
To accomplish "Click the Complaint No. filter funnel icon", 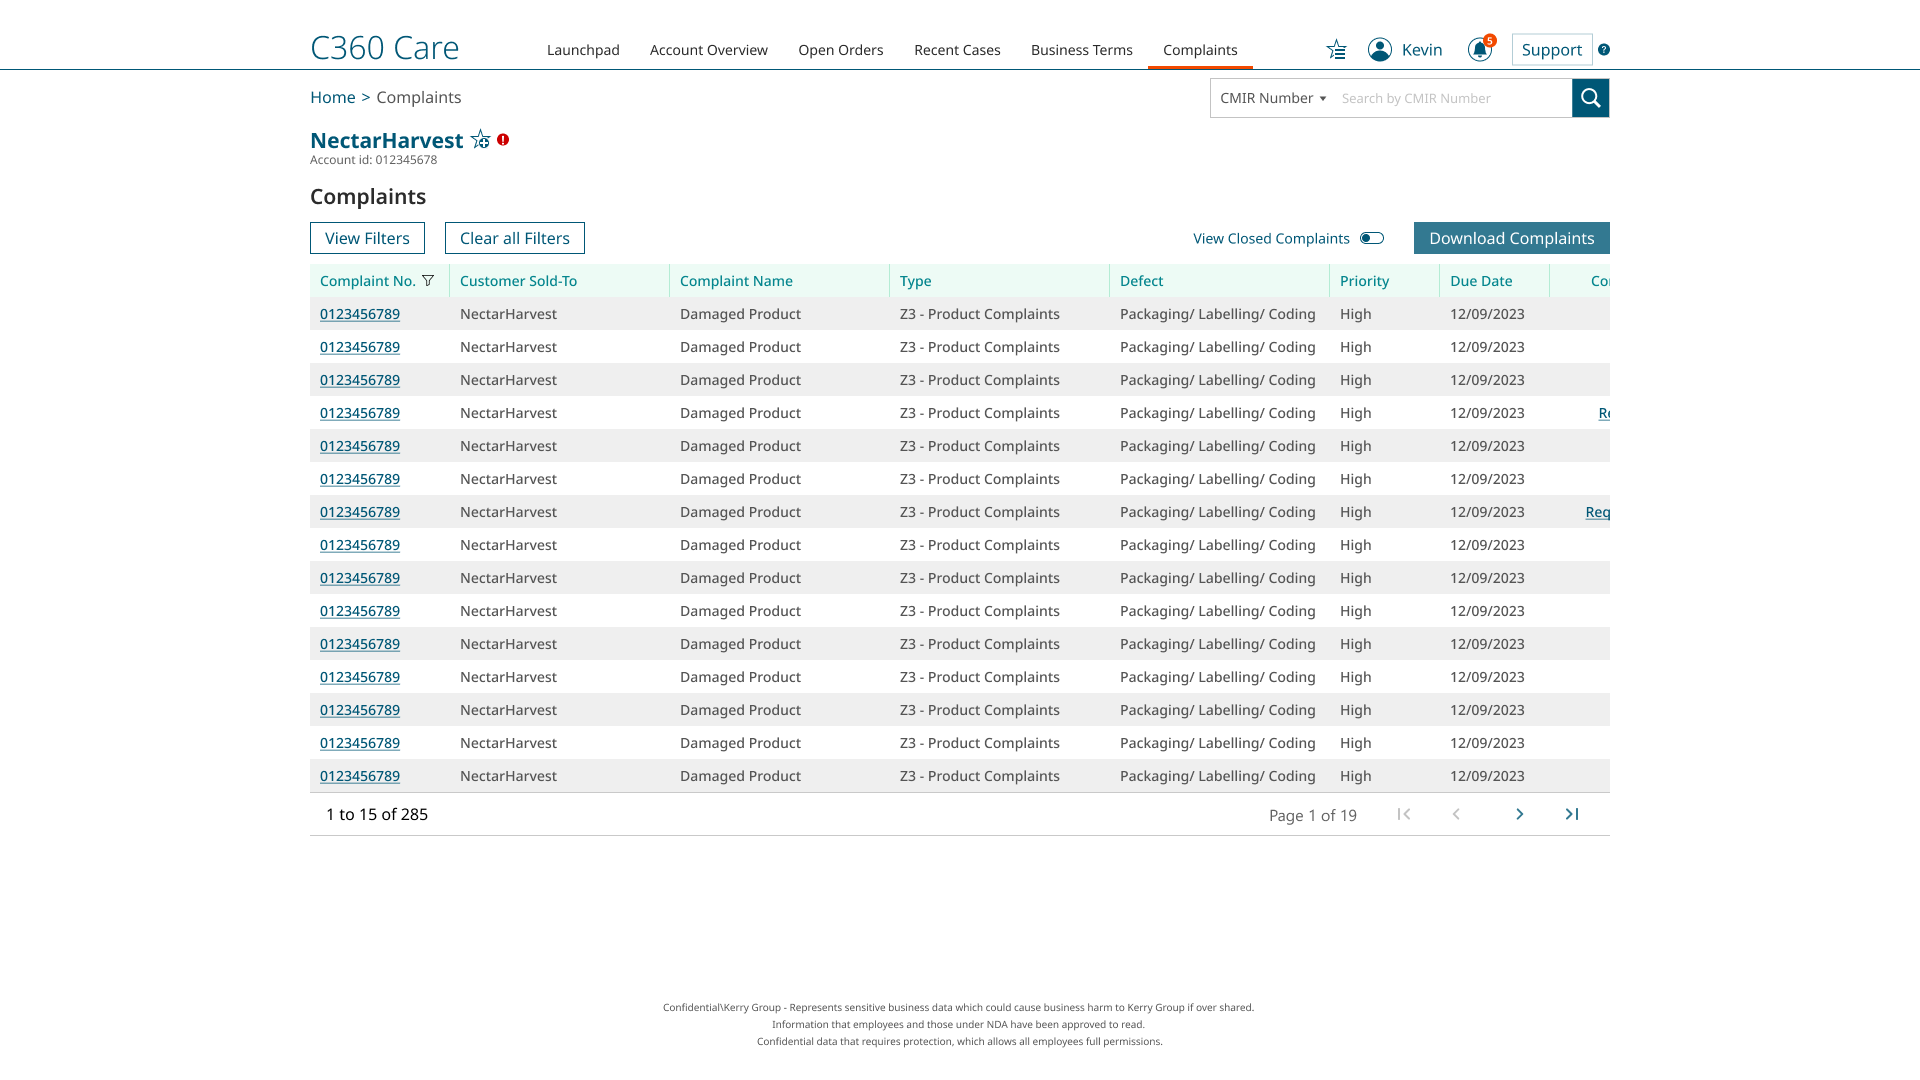I will point(428,281).
